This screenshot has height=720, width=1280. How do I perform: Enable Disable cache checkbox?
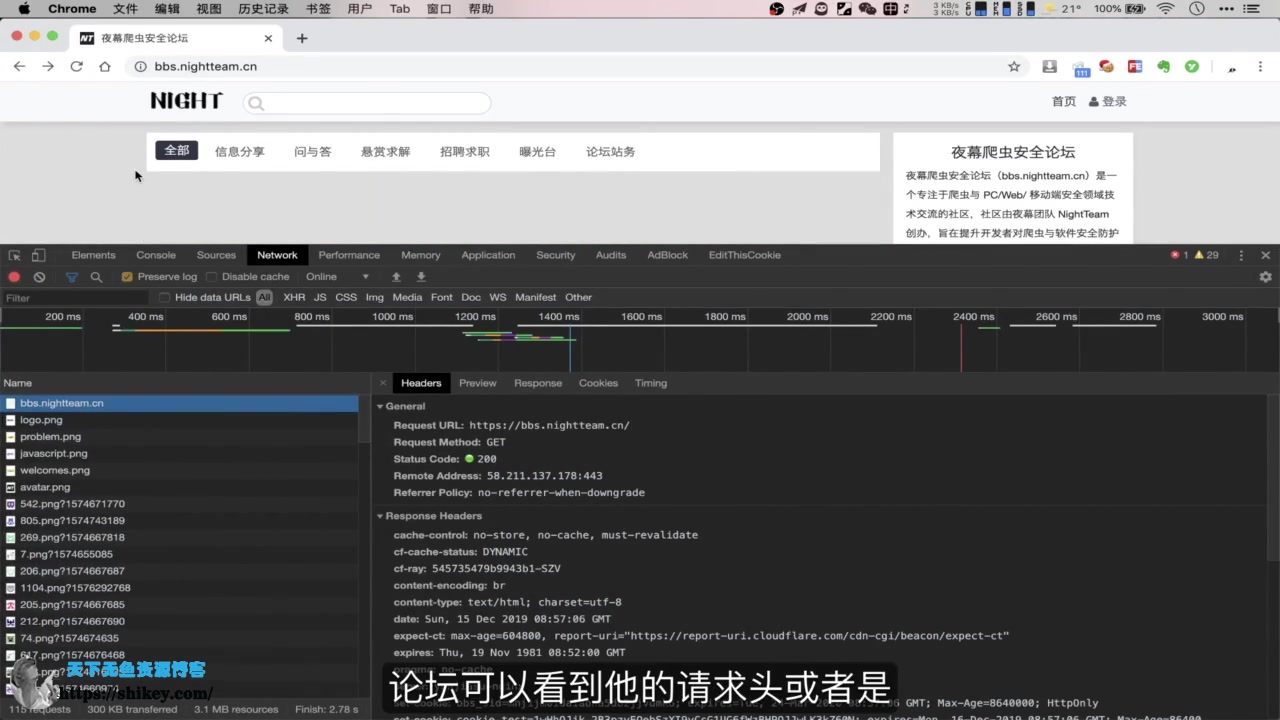coord(211,277)
